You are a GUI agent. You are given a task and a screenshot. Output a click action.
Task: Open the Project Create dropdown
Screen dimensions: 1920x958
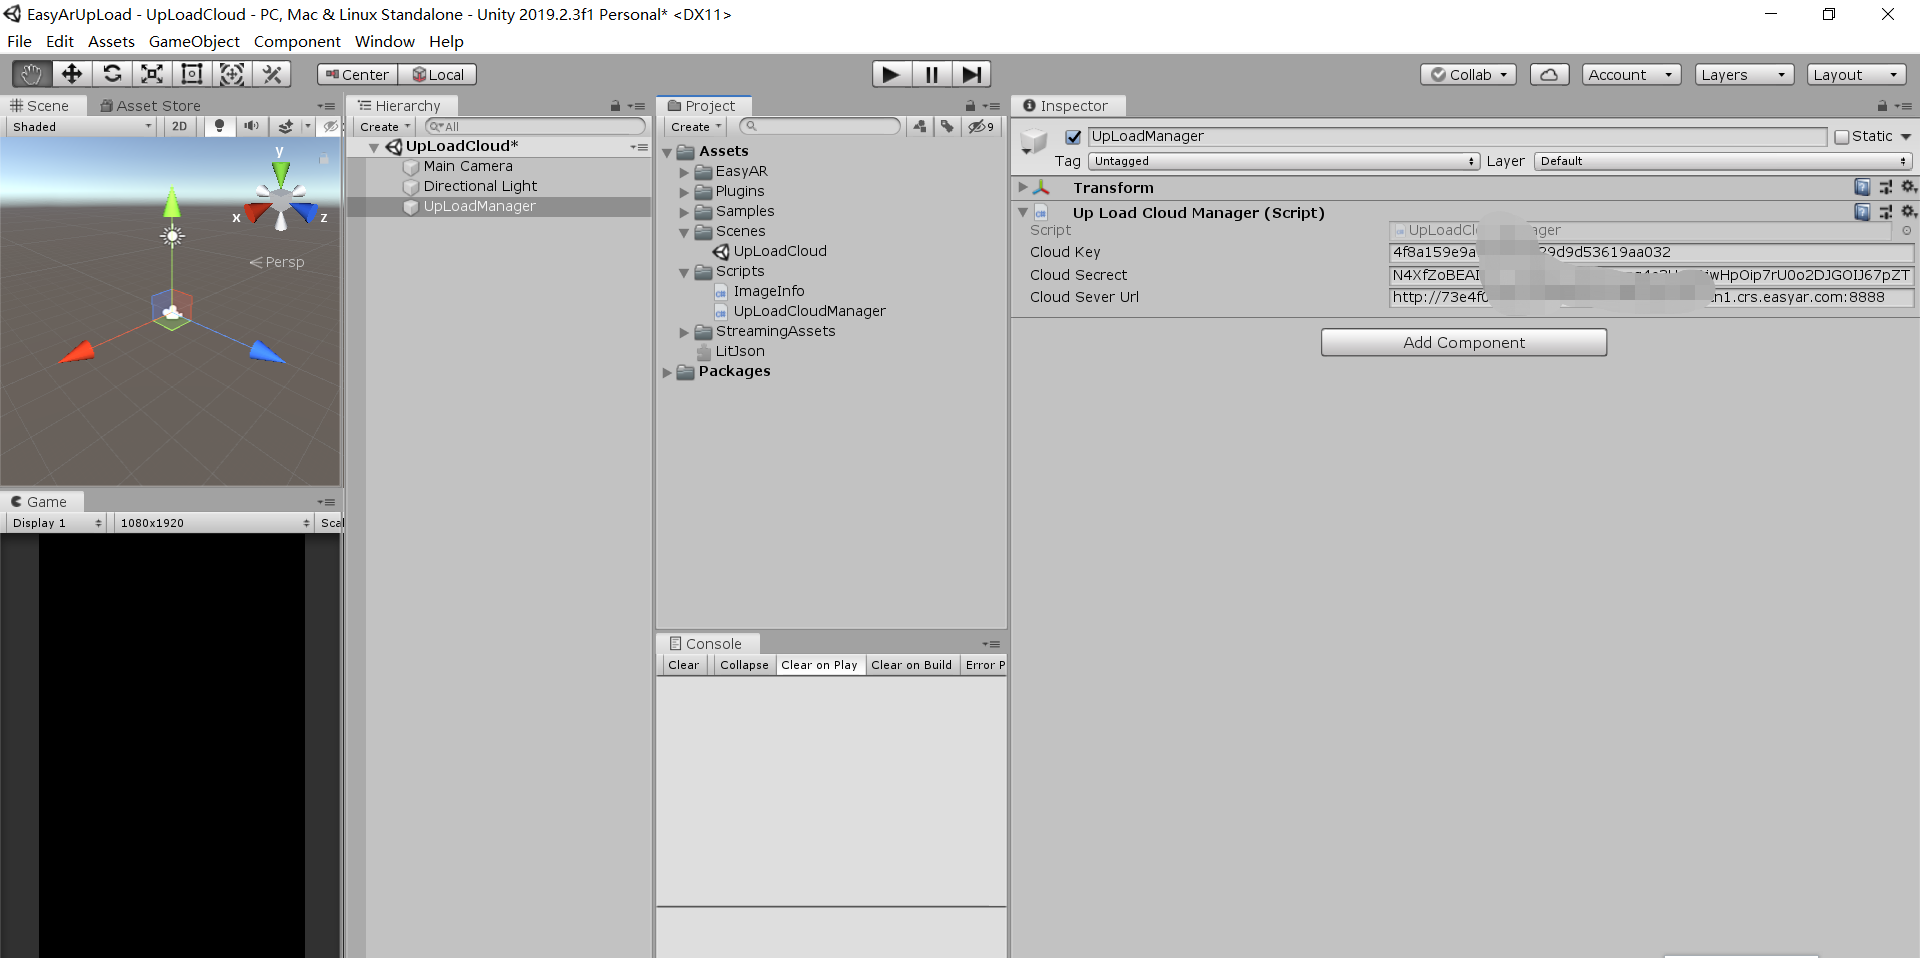coord(696,127)
